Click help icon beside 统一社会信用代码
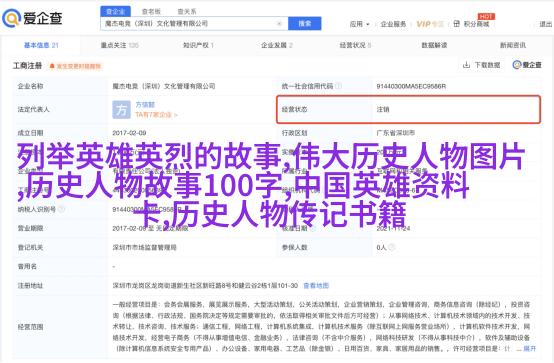Image resolution: width=554 pixels, height=363 pixels. coord(338,86)
